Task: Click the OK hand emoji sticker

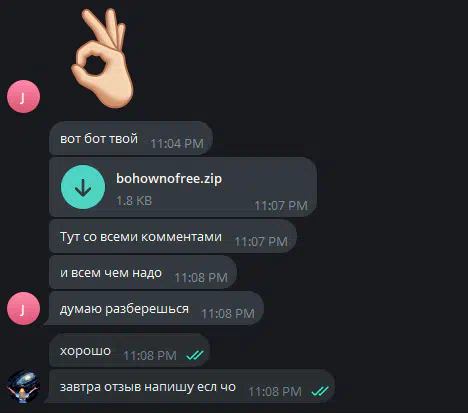Action: (x=103, y=58)
